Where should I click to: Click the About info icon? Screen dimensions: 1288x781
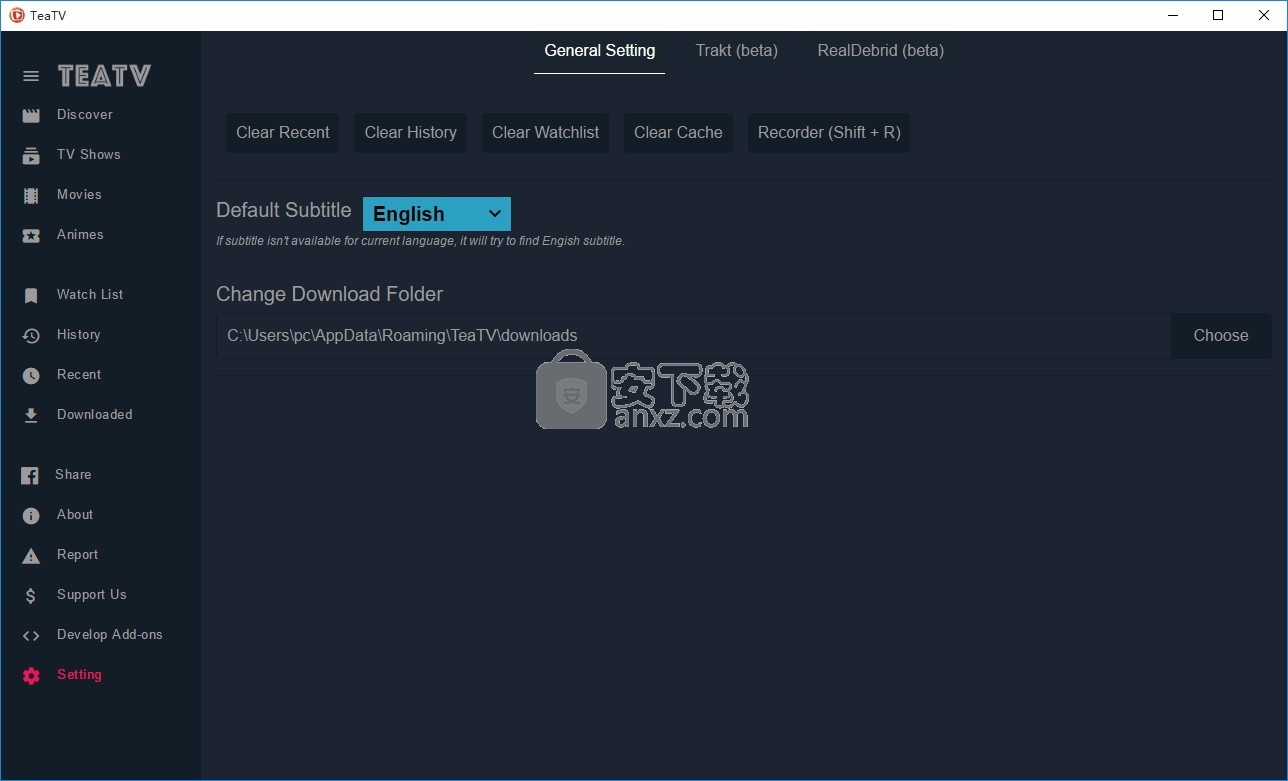point(31,515)
